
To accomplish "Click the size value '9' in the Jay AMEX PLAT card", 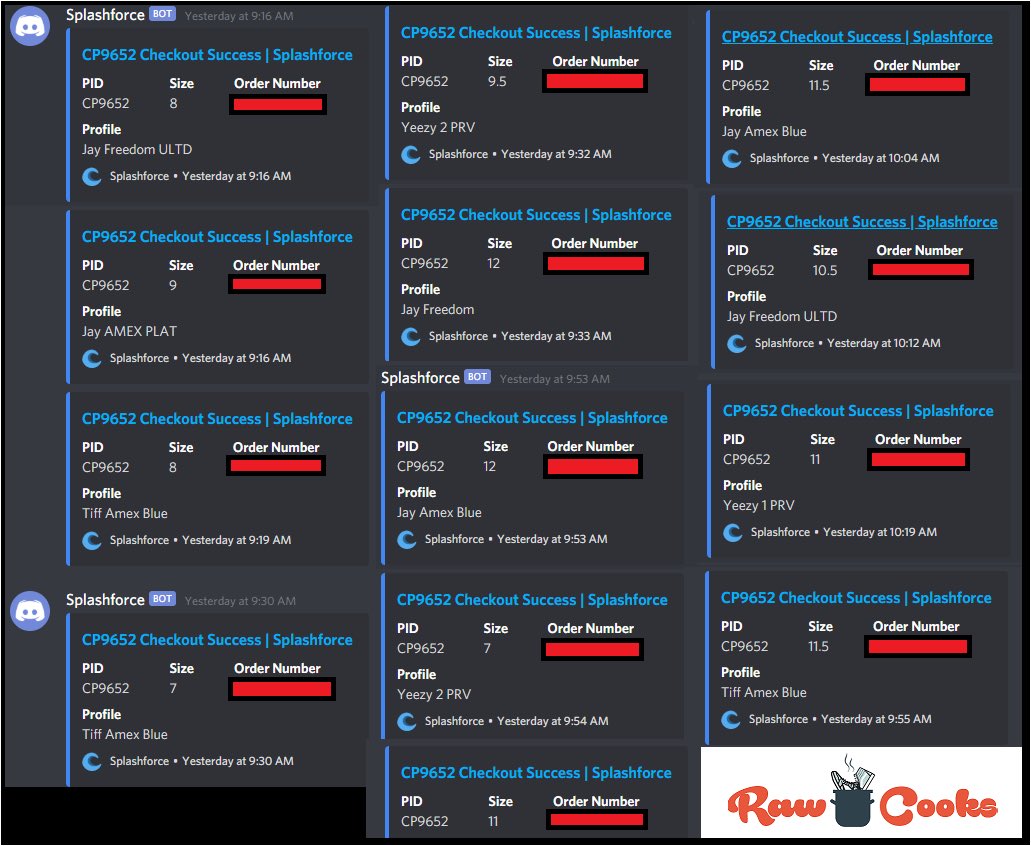I will [173, 285].
